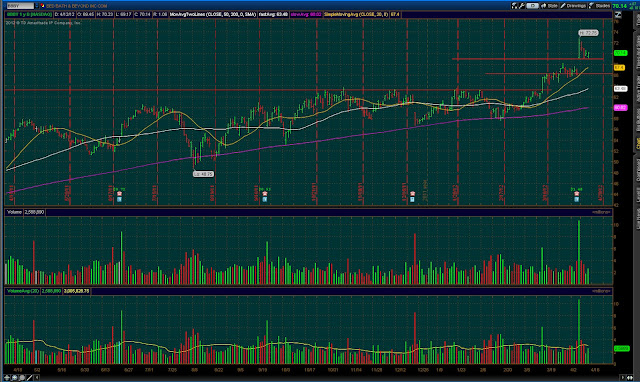Open chart settings wrench icon
Image resolution: width=640 pixels, height=382 pixels.
(x=522, y=6)
